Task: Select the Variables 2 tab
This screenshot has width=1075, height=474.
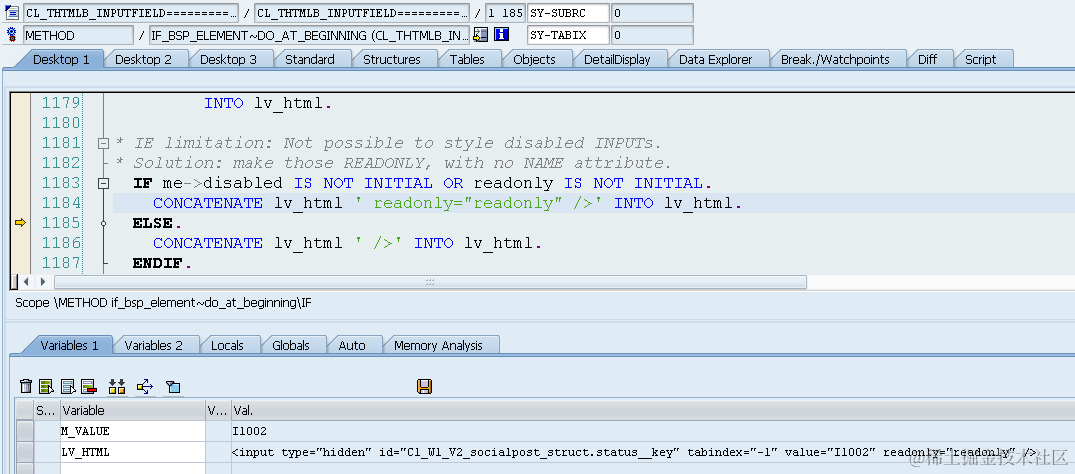Action: pos(154,345)
